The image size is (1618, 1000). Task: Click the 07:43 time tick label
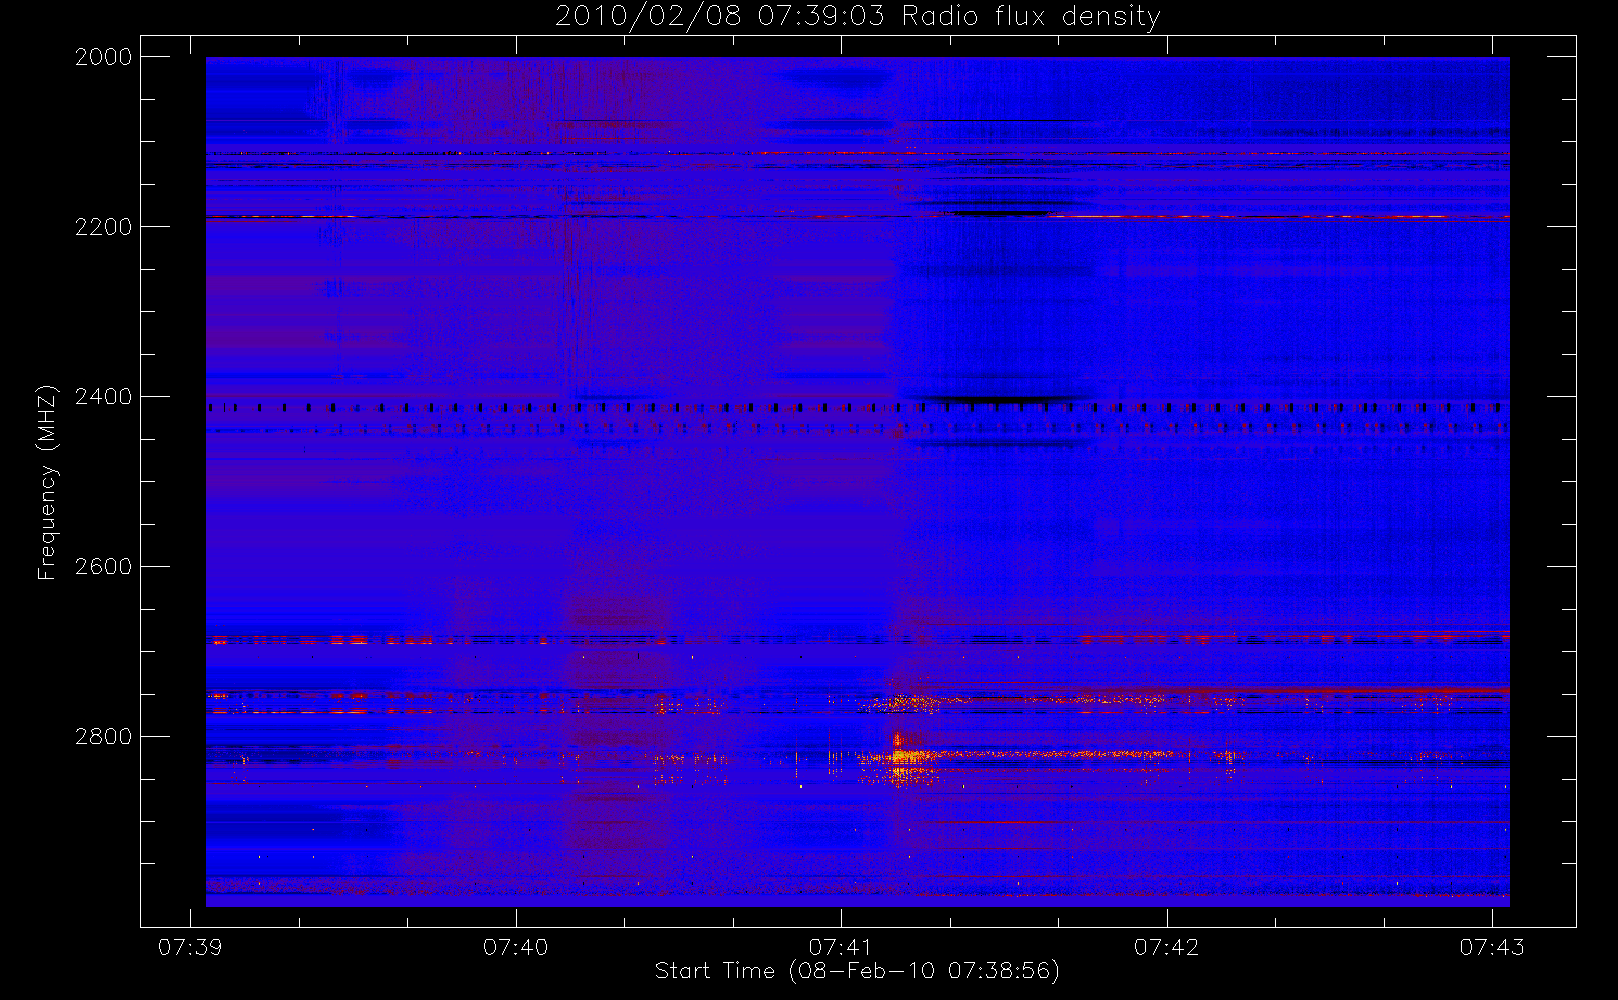[x=1492, y=947]
